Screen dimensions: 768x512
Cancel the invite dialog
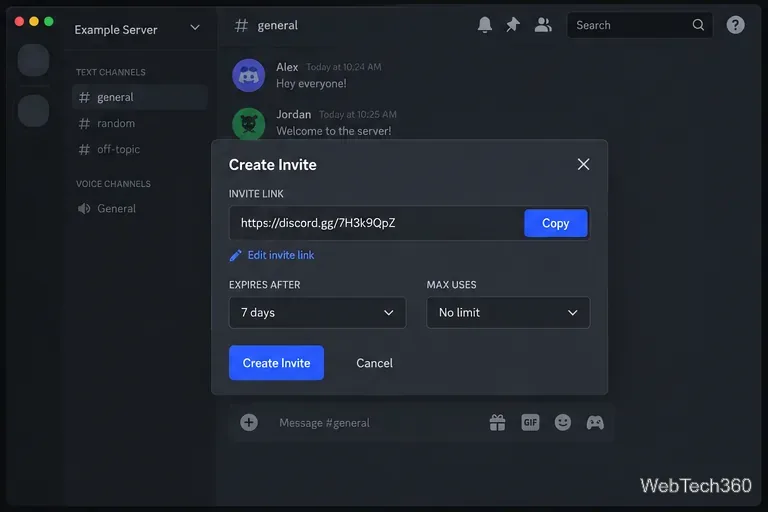(374, 363)
